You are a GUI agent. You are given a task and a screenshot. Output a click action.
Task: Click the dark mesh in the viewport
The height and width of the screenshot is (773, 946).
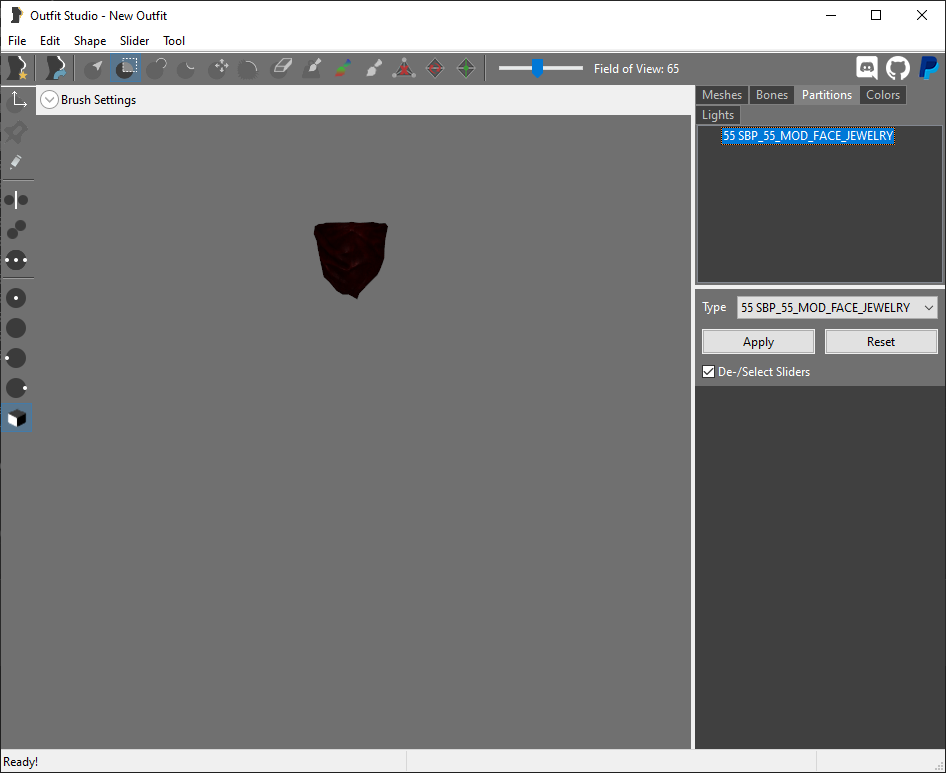tap(351, 258)
